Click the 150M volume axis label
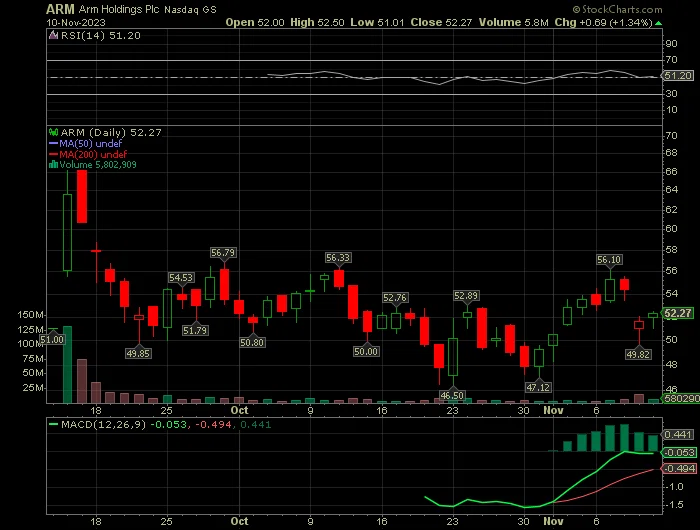This screenshot has width=700, height=530. [31, 315]
